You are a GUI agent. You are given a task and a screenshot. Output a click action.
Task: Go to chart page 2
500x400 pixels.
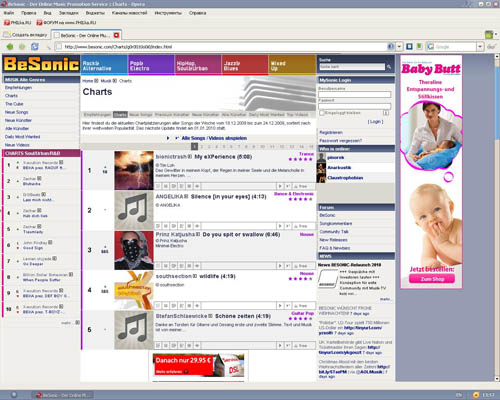tap(202, 147)
